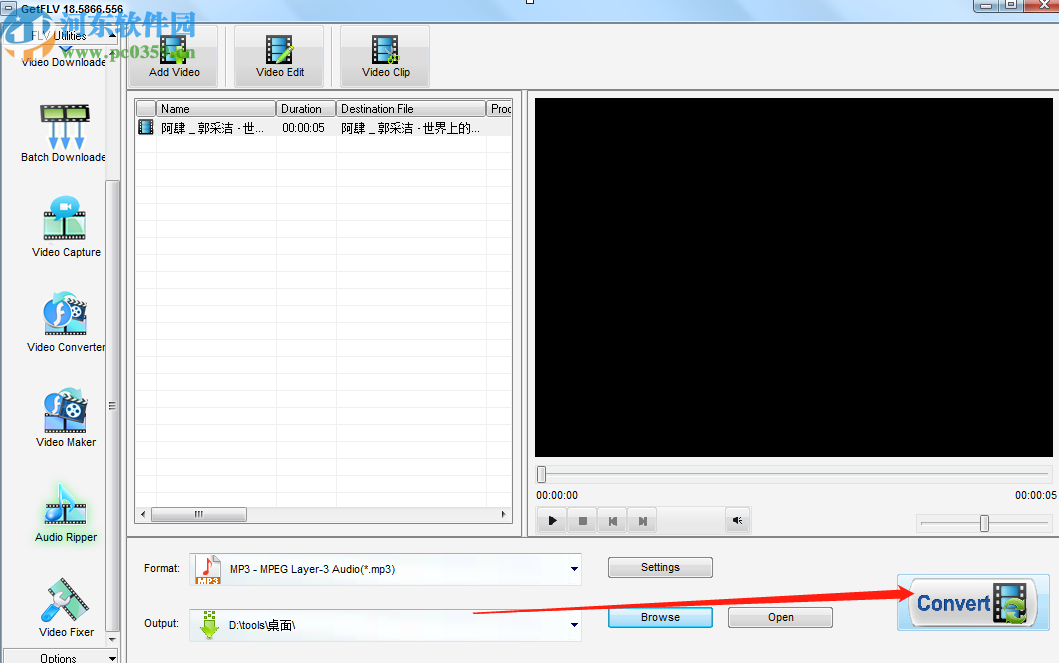Click the D:\tools output path field
This screenshot has width=1059, height=663.
[385, 625]
